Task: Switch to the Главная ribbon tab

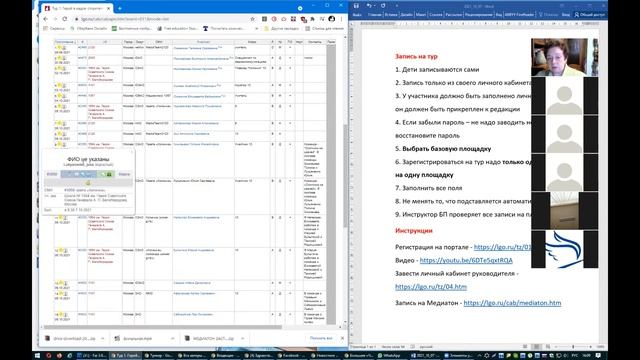Action: pyautogui.click(x=374, y=15)
